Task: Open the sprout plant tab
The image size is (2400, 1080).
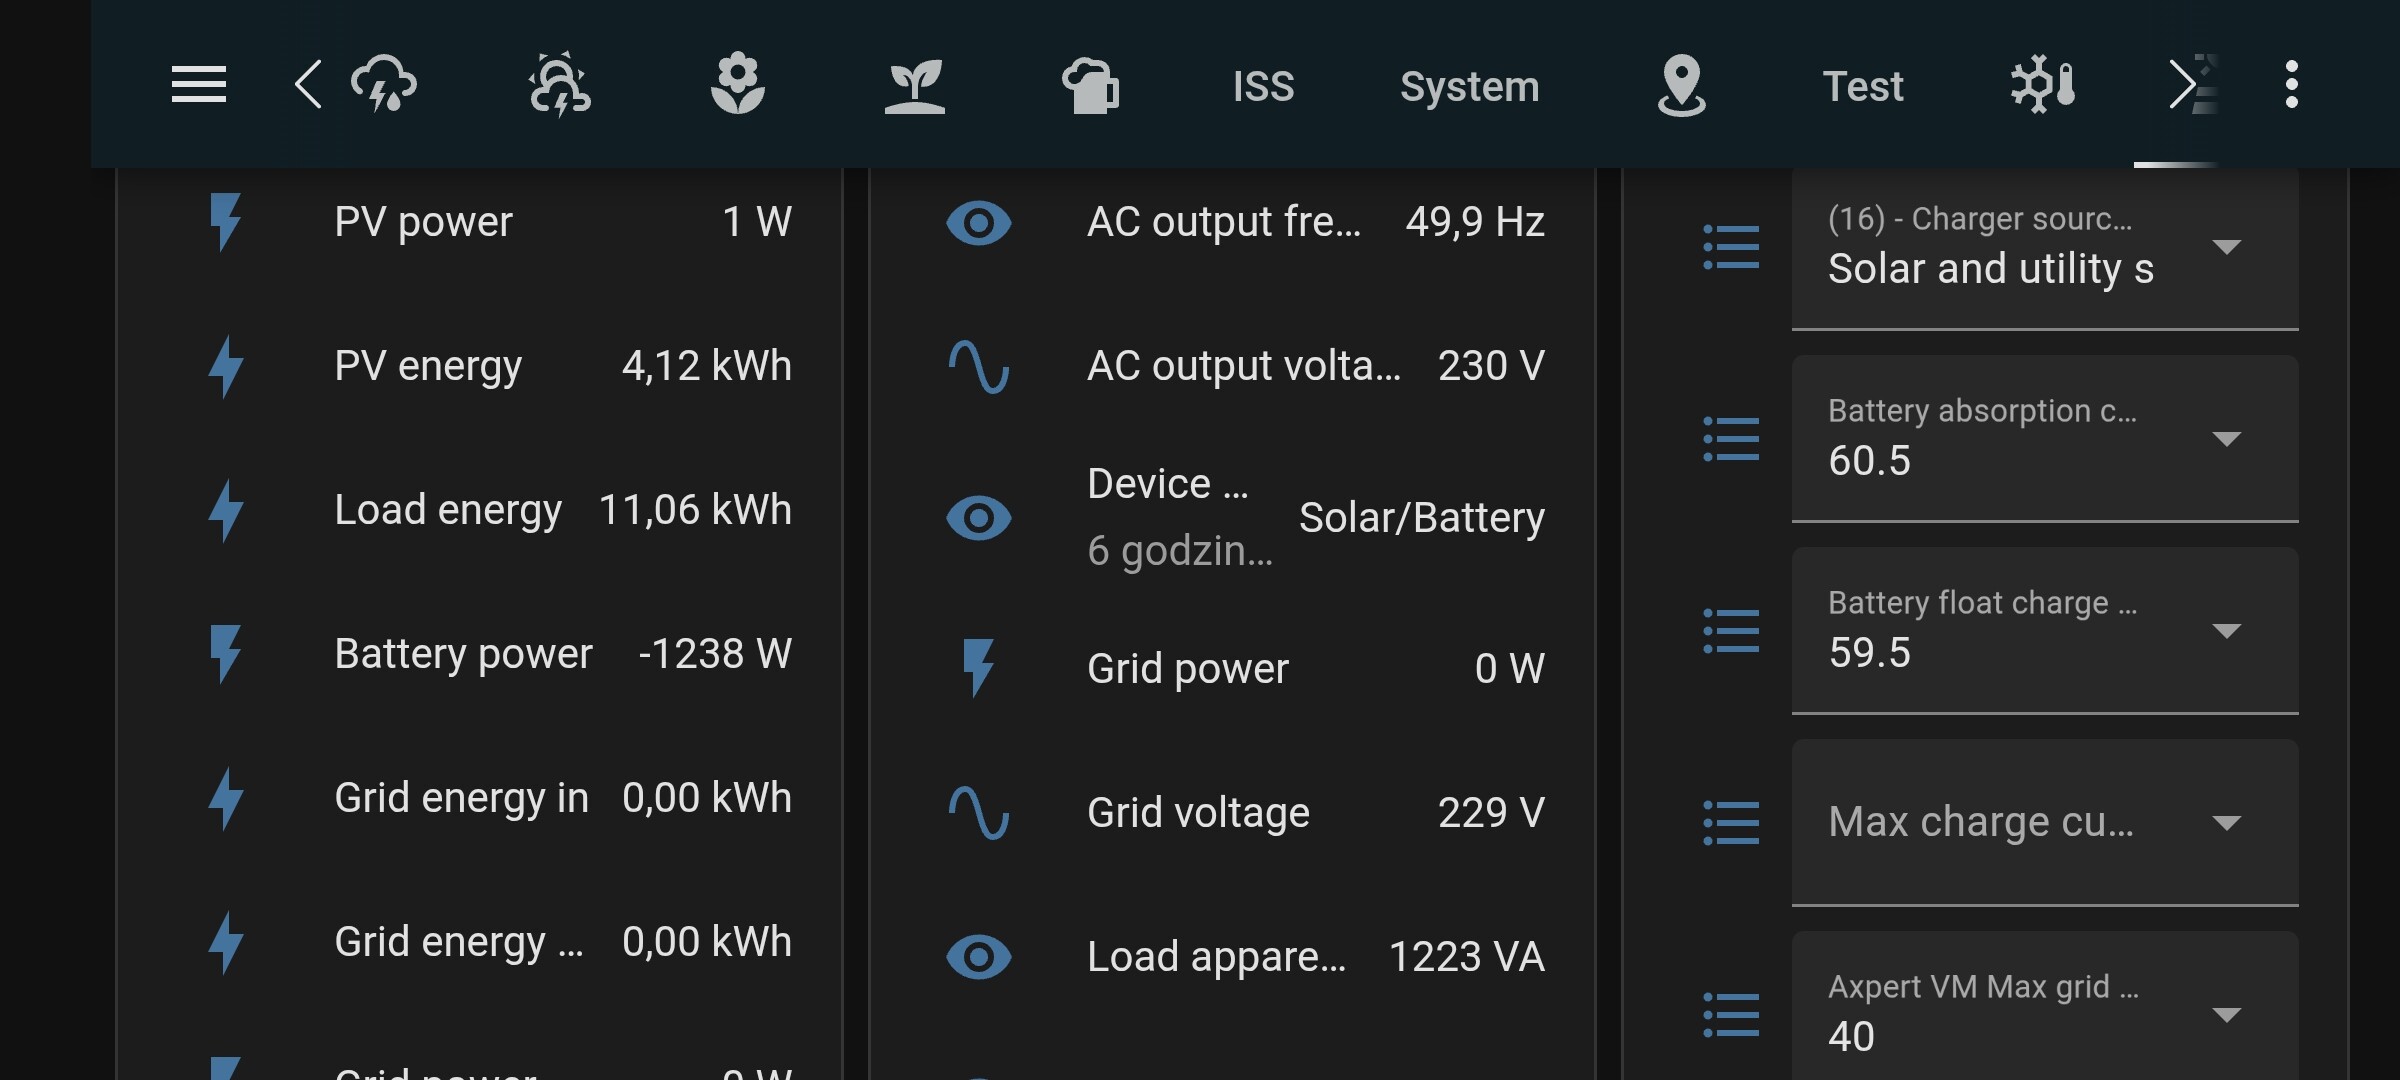Action: click(x=914, y=85)
